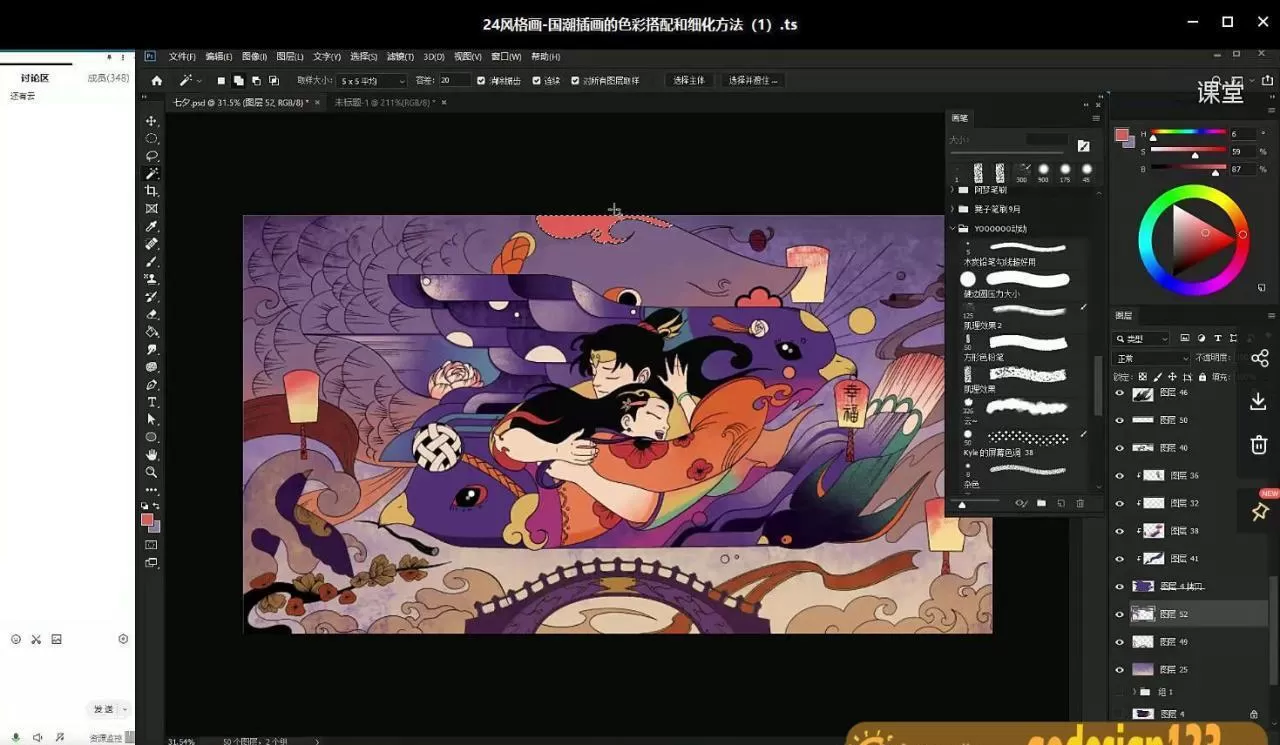Select the Move tool
Viewport: 1280px width, 745px height.
[x=152, y=121]
